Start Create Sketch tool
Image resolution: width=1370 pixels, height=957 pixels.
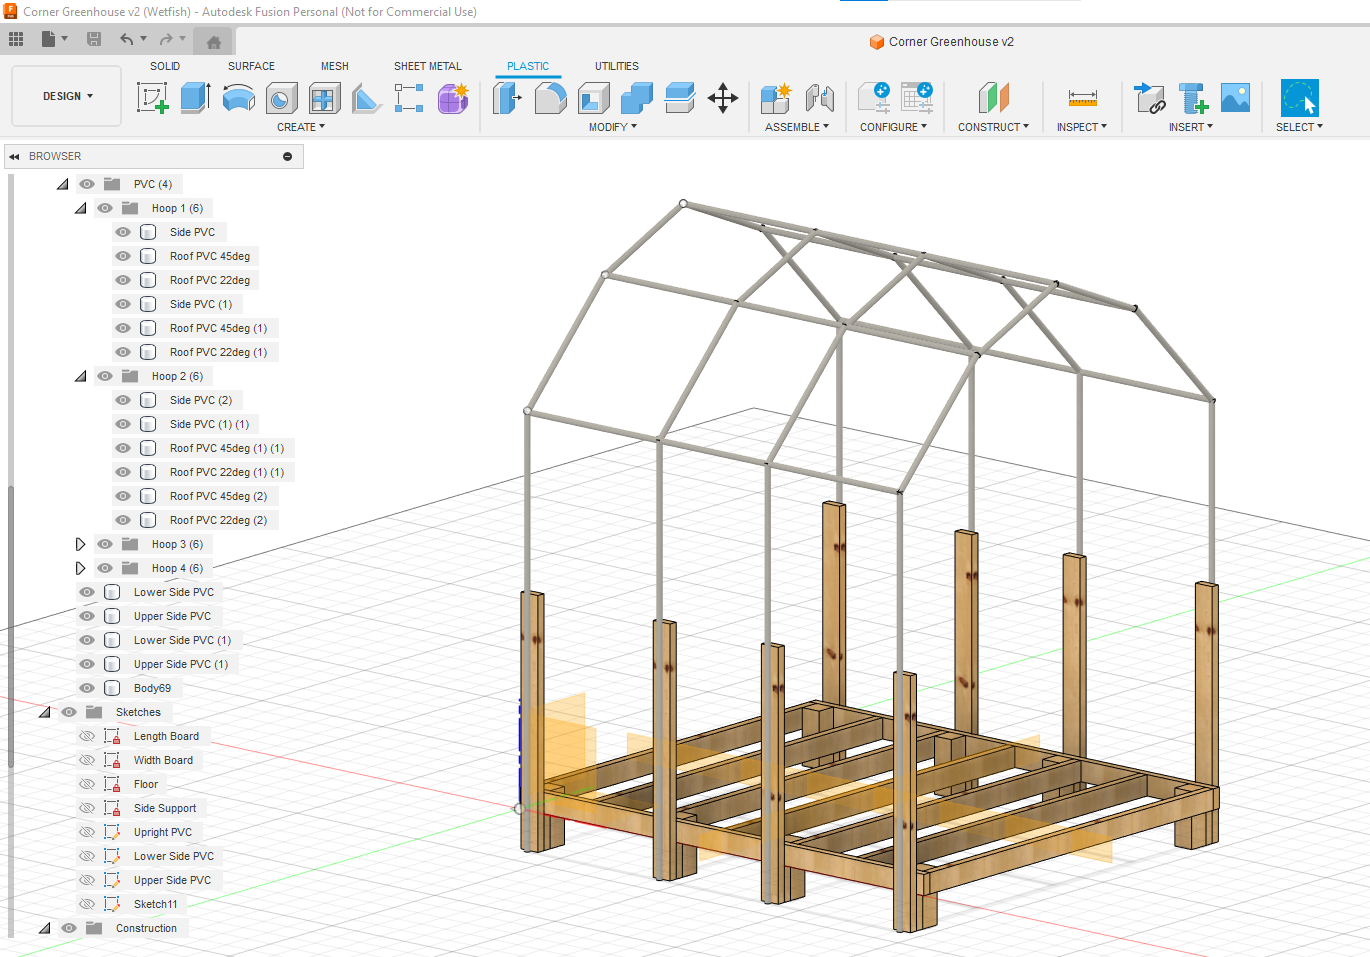tap(152, 98)
